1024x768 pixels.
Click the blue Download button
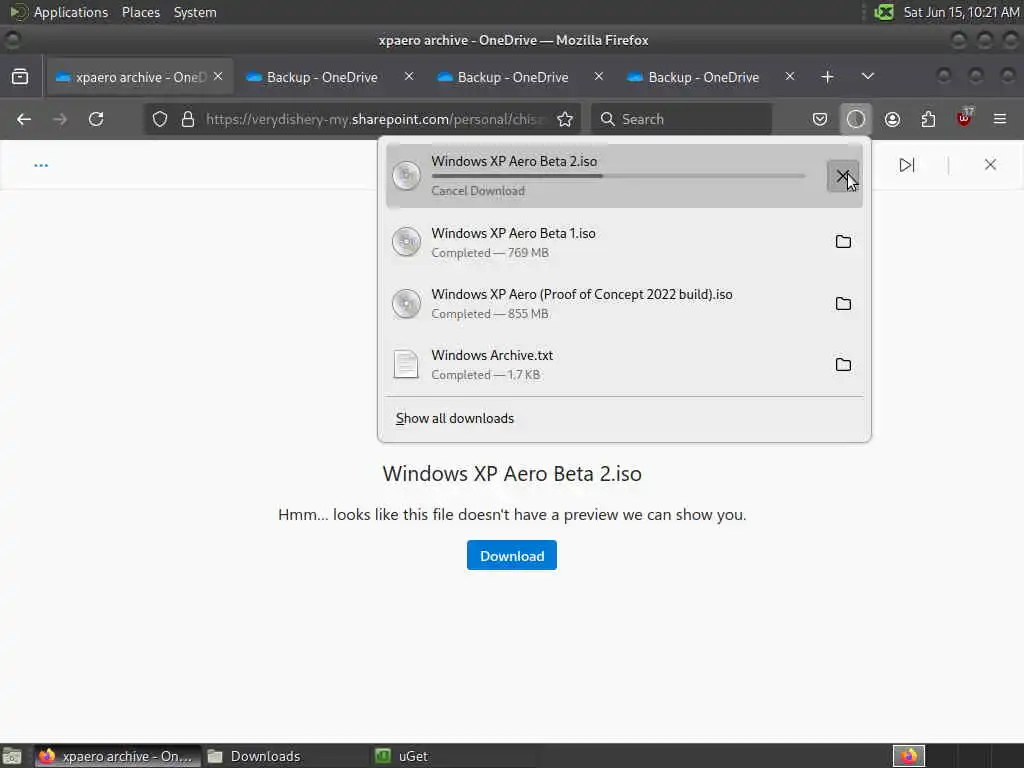point(511,555)
